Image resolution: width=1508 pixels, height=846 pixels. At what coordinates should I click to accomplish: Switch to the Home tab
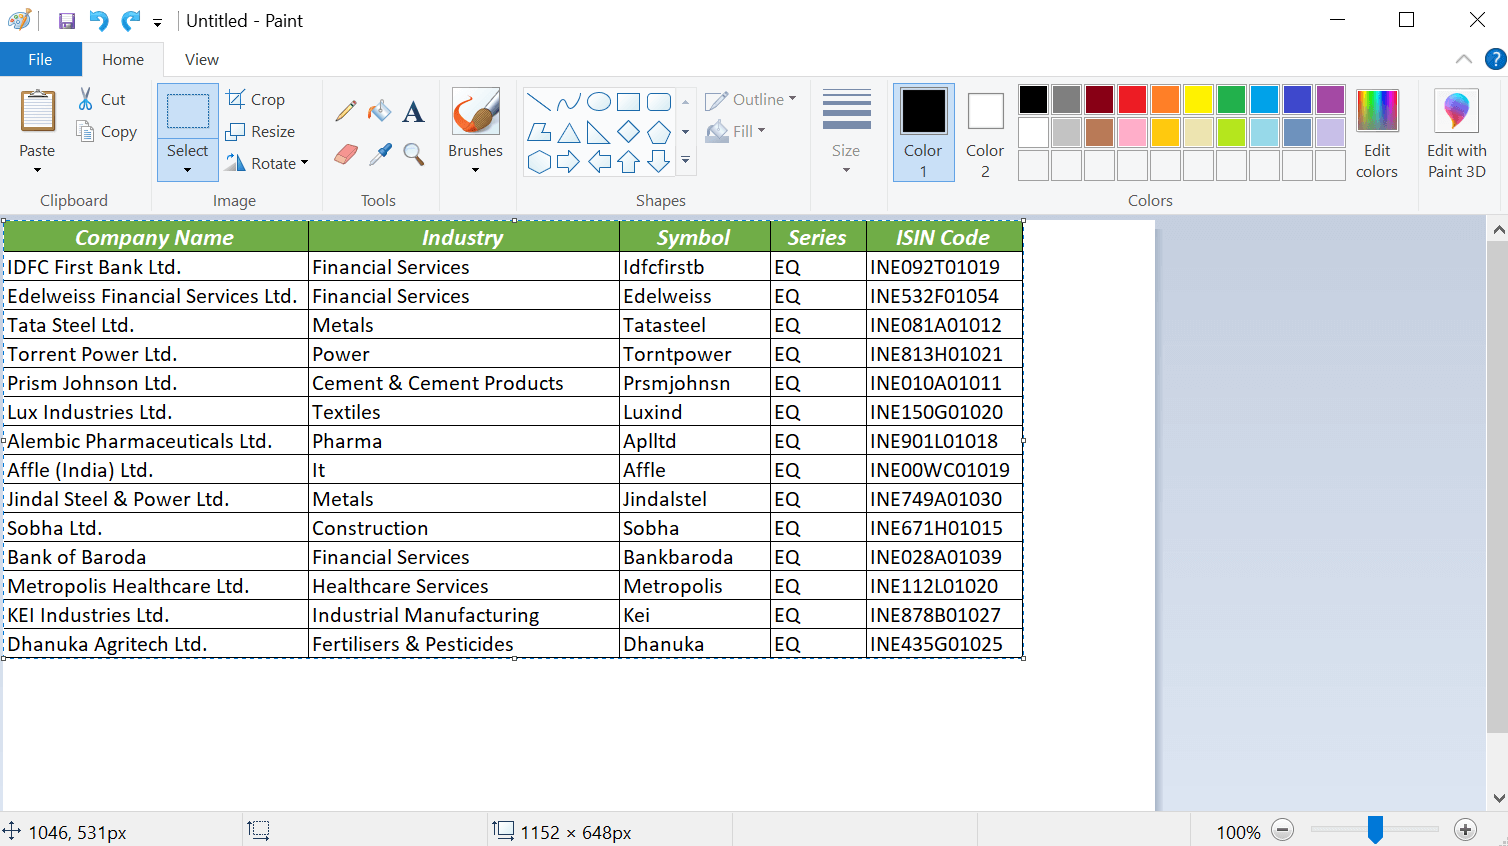click(x=123, y=59)
